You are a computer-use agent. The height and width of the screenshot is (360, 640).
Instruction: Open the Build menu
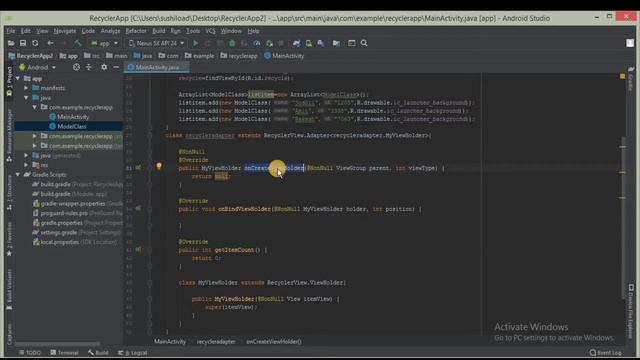pyautogui.click(x=159, y=31)
